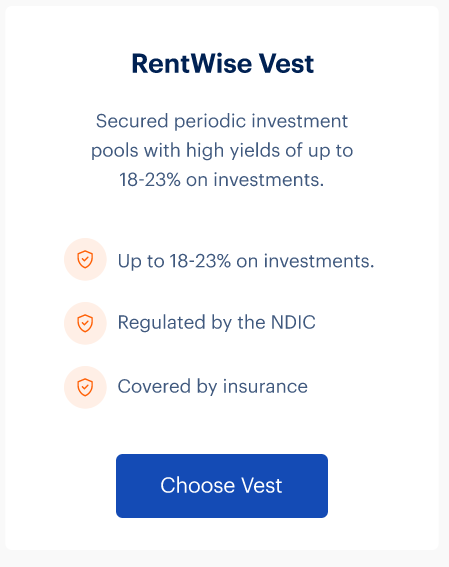Click the word "Vest" in the card heading
Viewport: 449px width, 567px height.
click(286, 64)
